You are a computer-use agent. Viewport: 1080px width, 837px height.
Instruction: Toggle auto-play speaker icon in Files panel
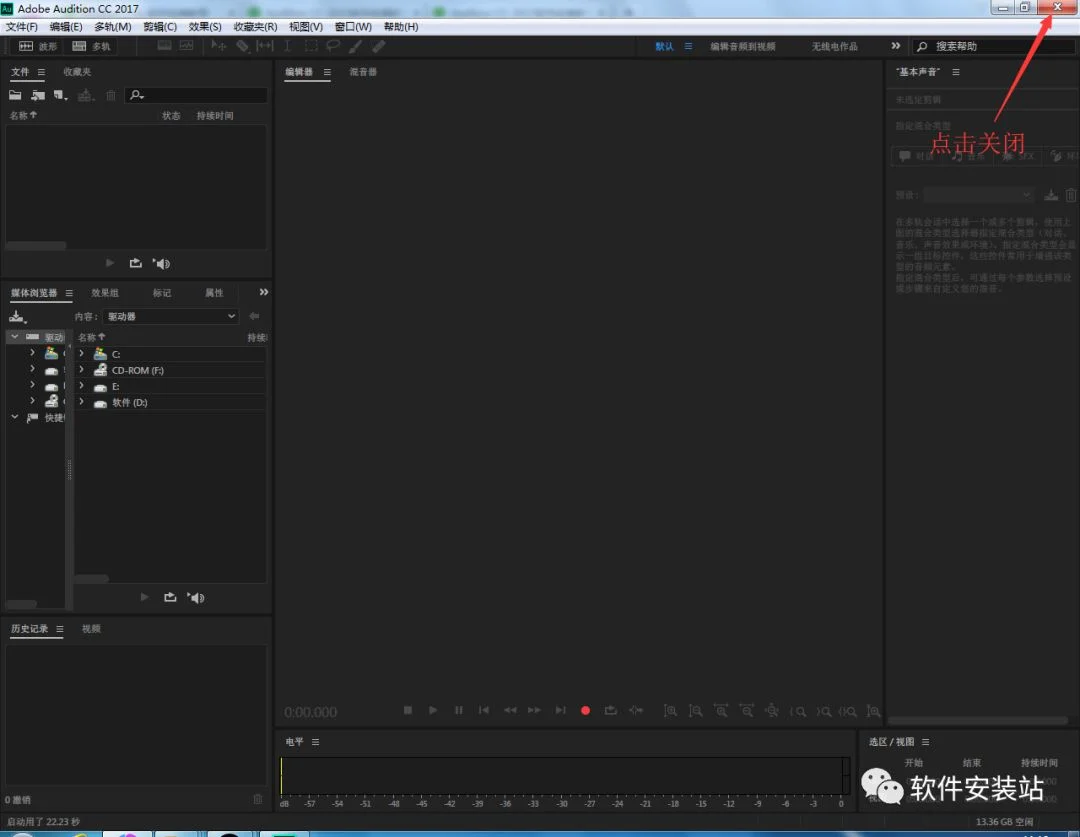(161, 263)
